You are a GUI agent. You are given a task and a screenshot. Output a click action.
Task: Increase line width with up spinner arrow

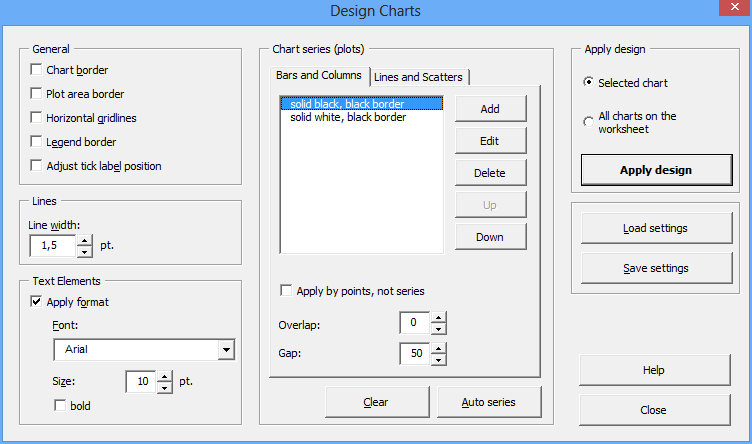click(x=84, y=240)
